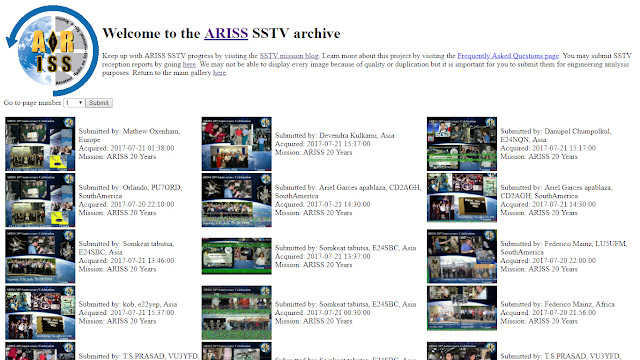Image resolution: width=640 pixels, height=360 pixels.
Task: Open Federico Mainz Africa image thumbnail
Action: pyautogui.click(x=462, y=308)
